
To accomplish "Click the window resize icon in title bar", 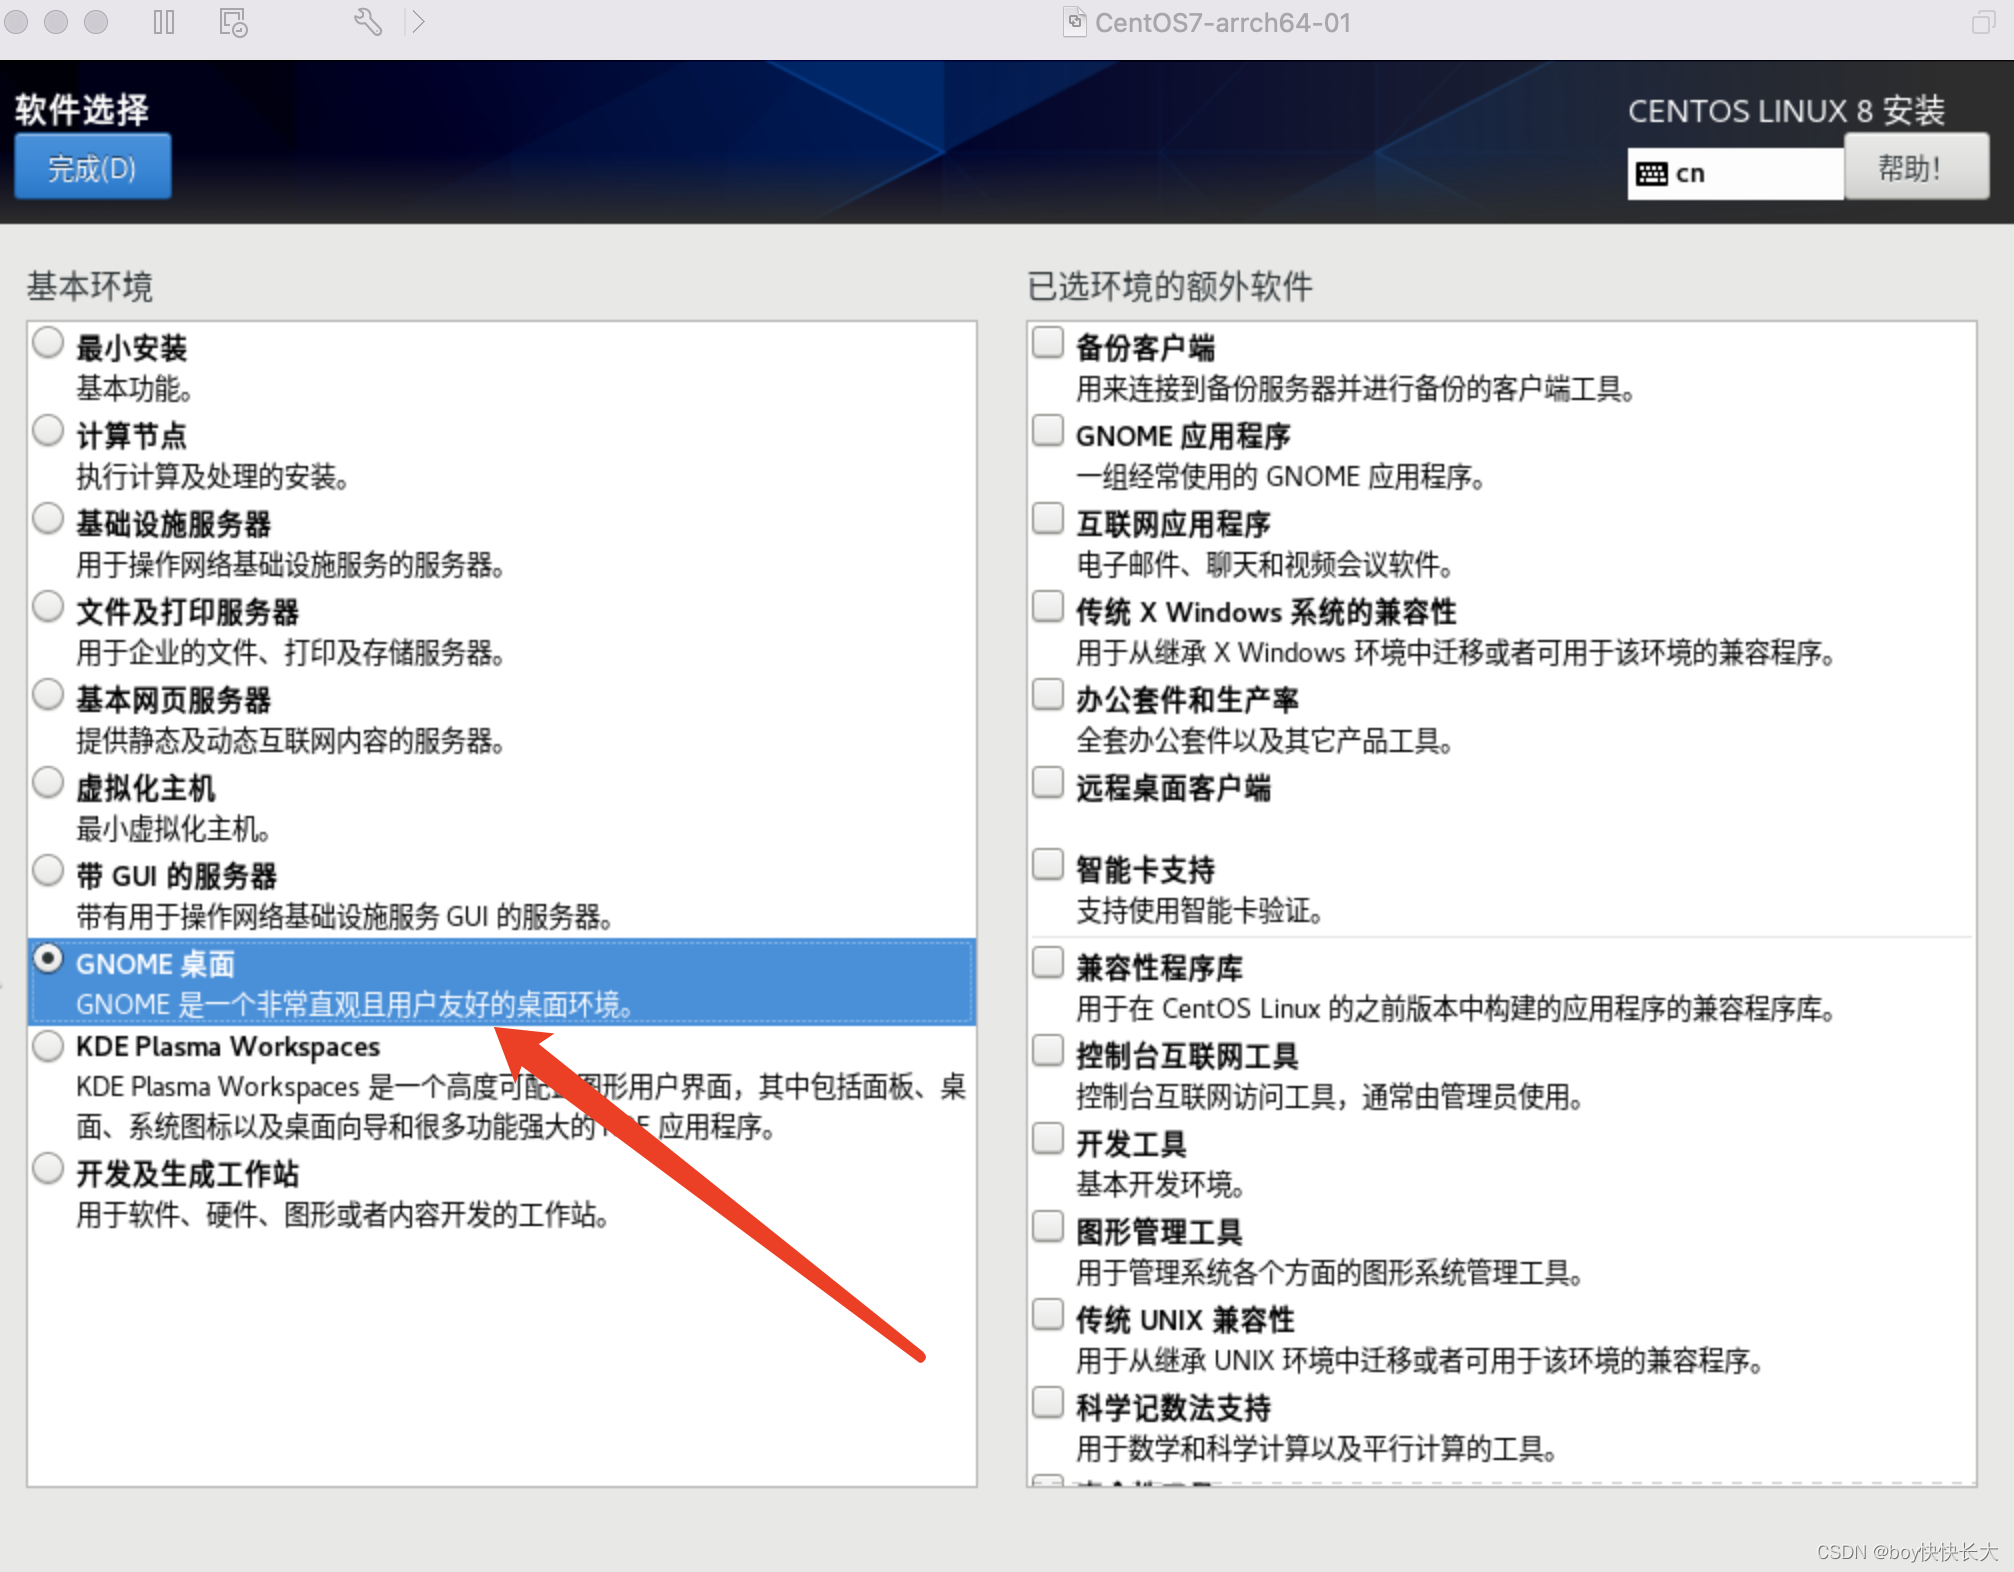I will point(1983,22).
